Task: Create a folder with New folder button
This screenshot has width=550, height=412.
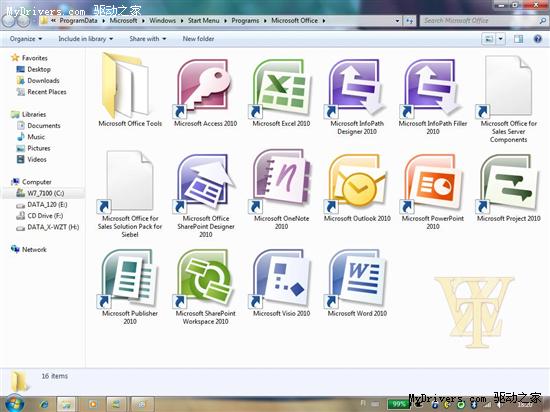Action: (198, 39)
